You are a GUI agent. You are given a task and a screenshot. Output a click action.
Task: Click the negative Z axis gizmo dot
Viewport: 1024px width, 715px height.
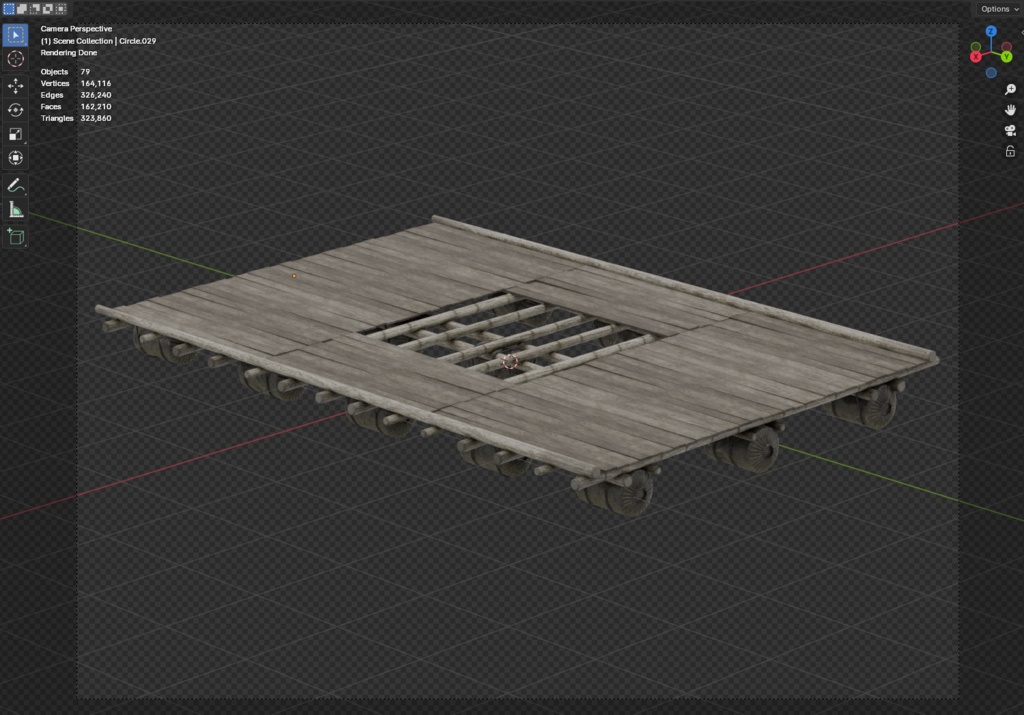coord(991,73)
